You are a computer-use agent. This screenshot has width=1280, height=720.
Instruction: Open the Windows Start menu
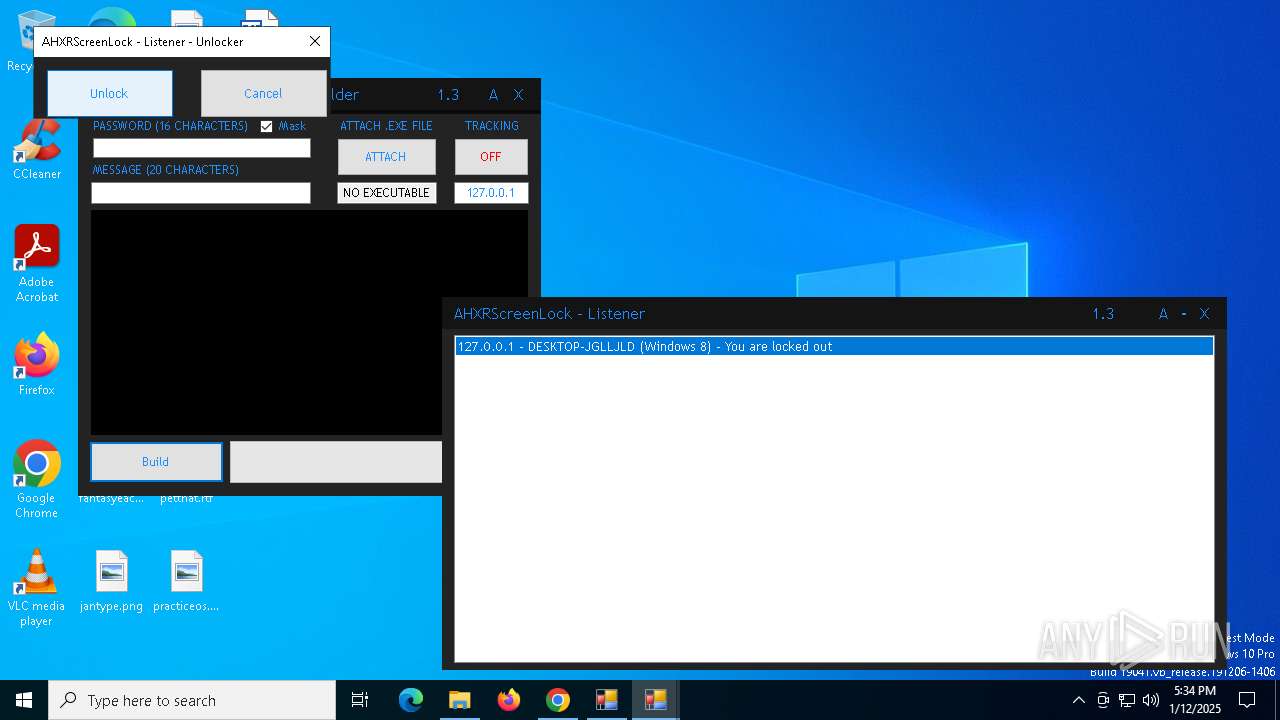pos(24,700)
